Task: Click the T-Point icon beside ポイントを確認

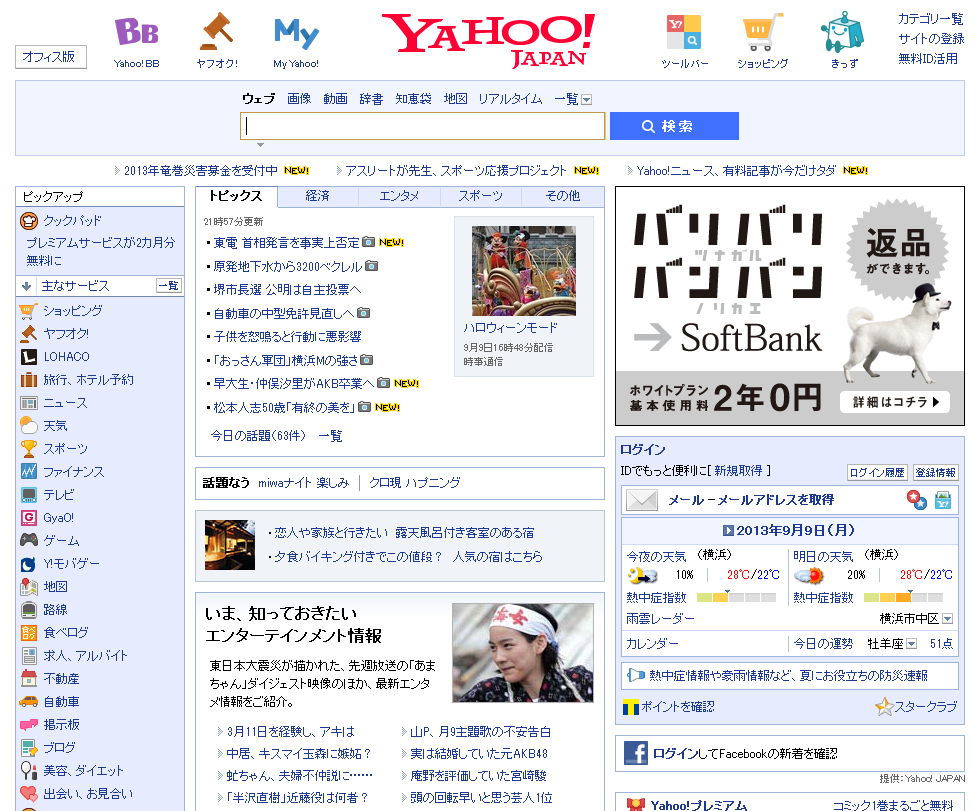Action: 631,707
